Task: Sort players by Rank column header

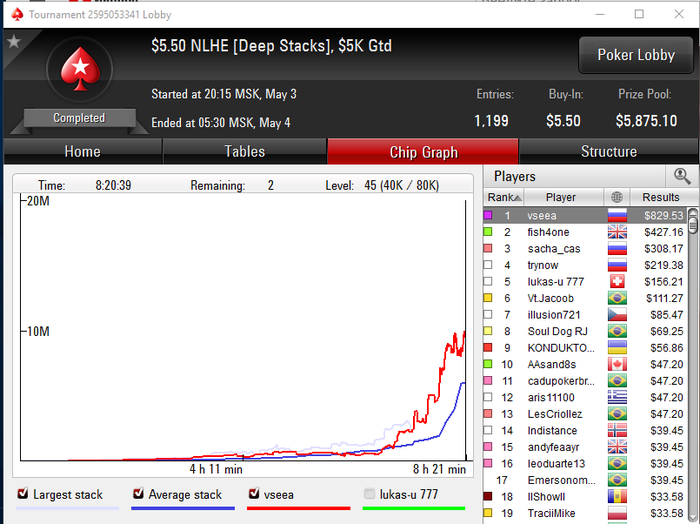Action: tap(504, 197)
